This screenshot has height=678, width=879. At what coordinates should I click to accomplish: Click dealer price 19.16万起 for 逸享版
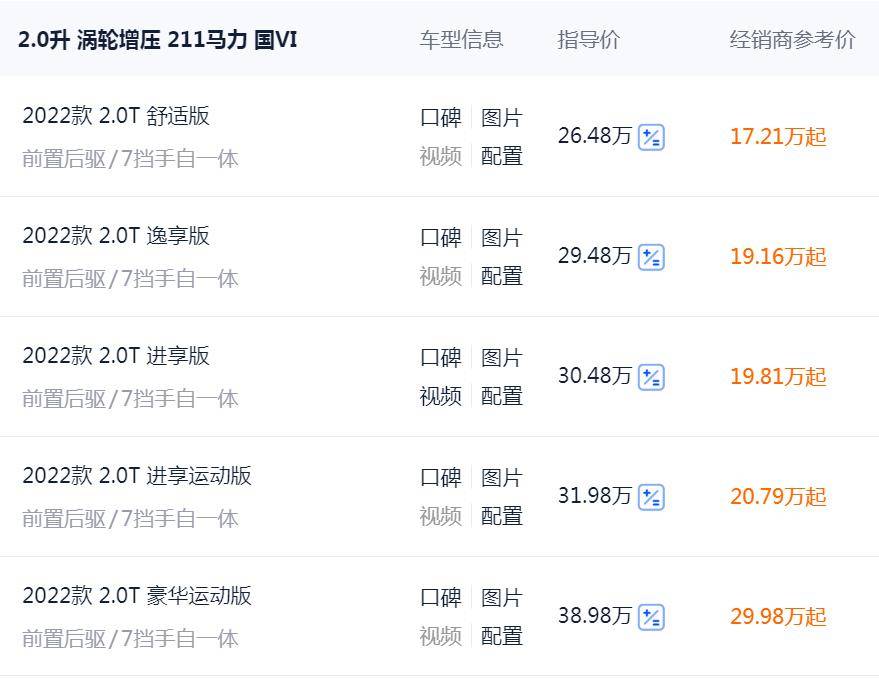[x=778, y=257]
